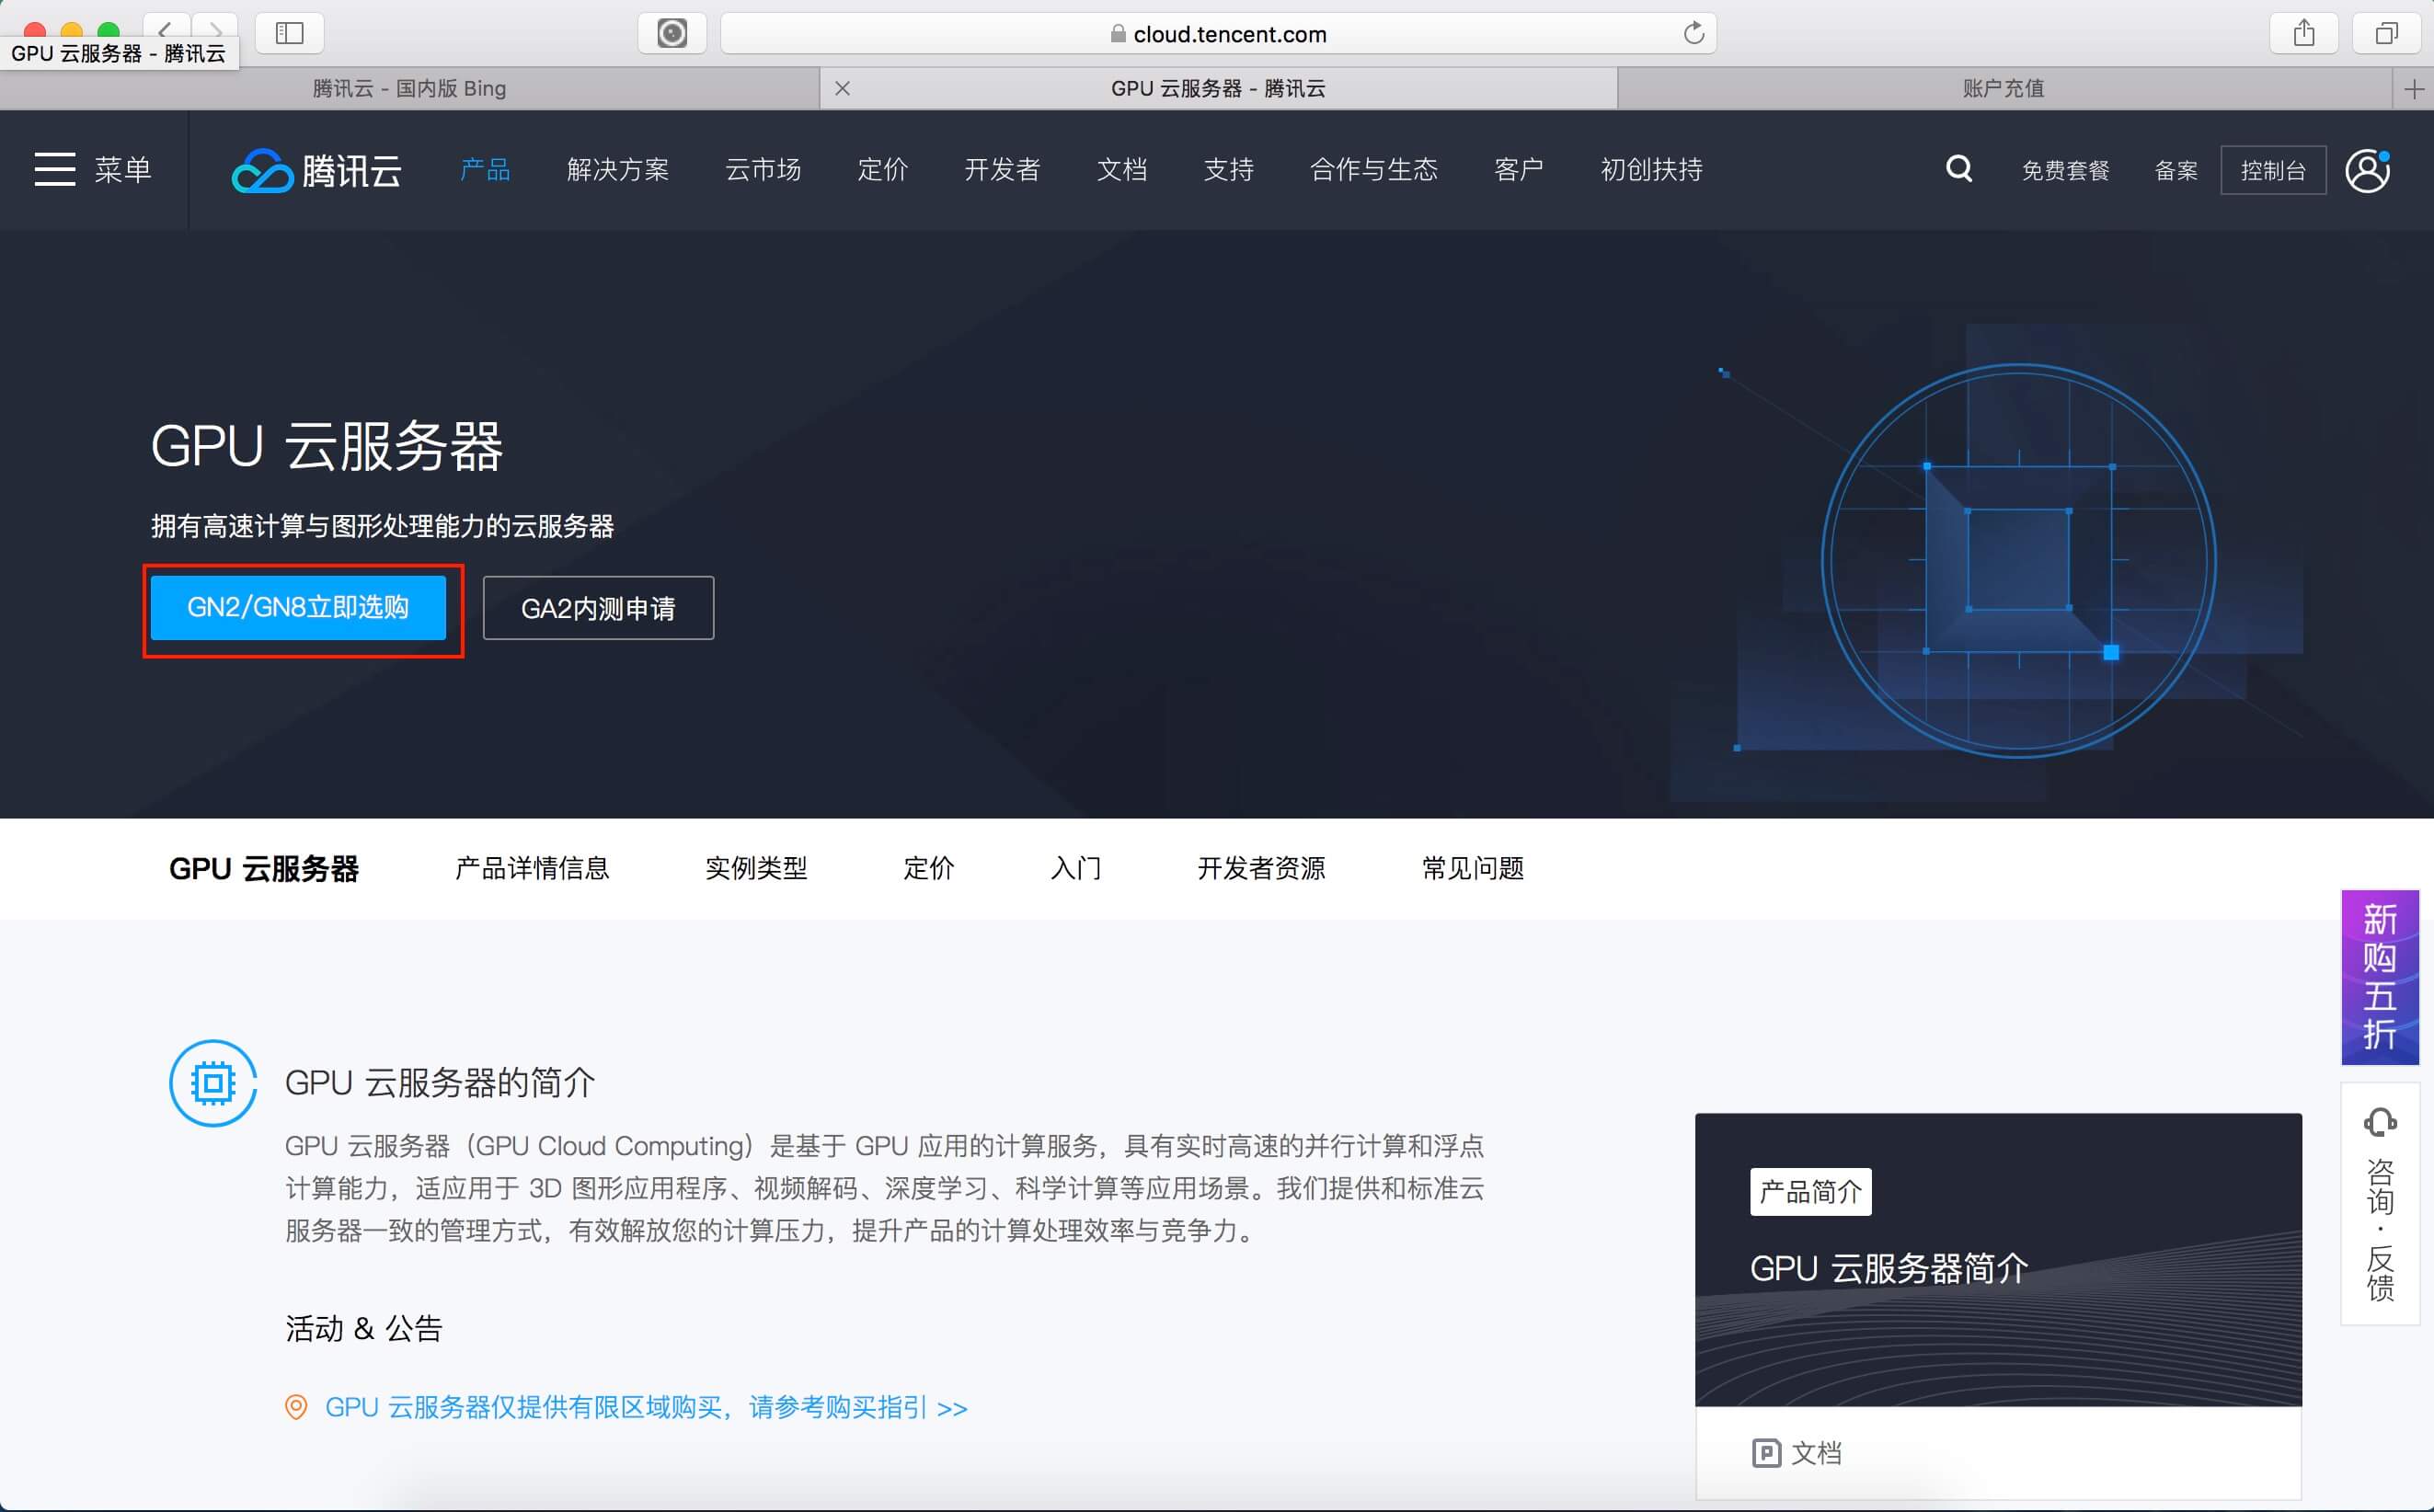Click the GA2内测申请 button
This screenshot has height=1512, width=2434.
pos(598,608)
